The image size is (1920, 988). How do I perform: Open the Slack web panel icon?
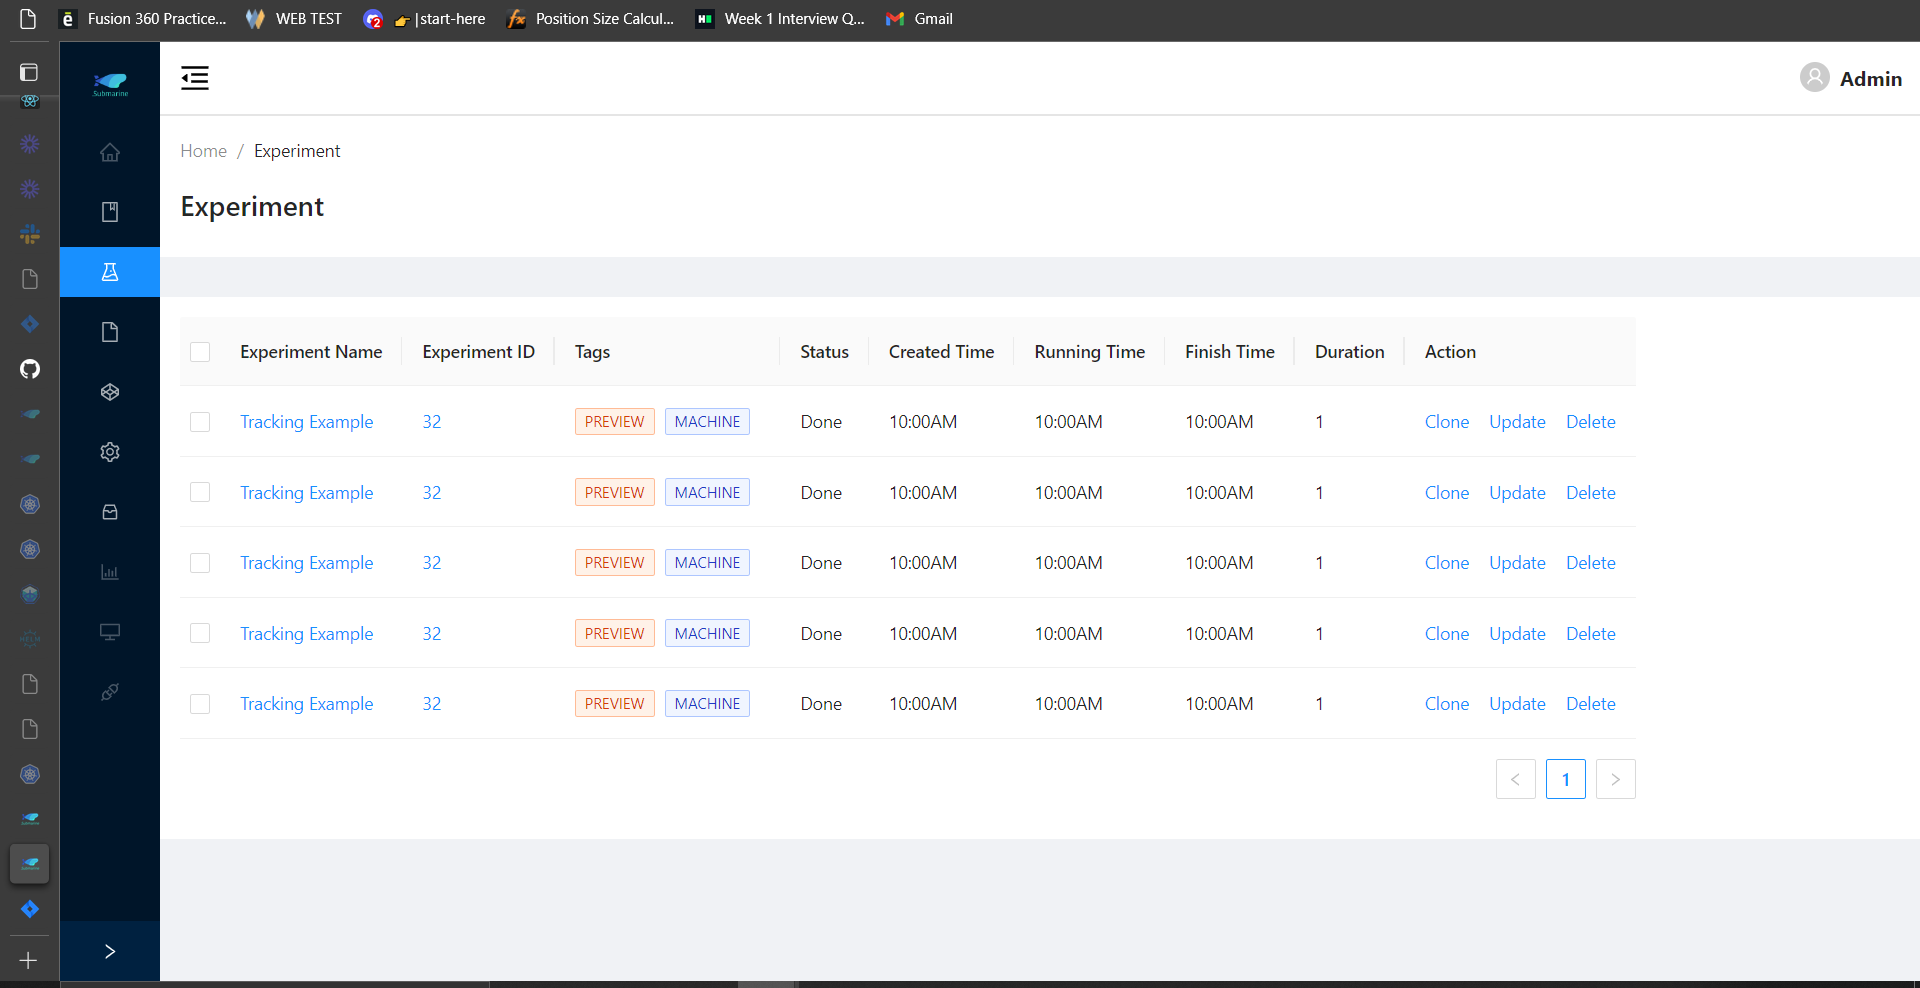30,234
